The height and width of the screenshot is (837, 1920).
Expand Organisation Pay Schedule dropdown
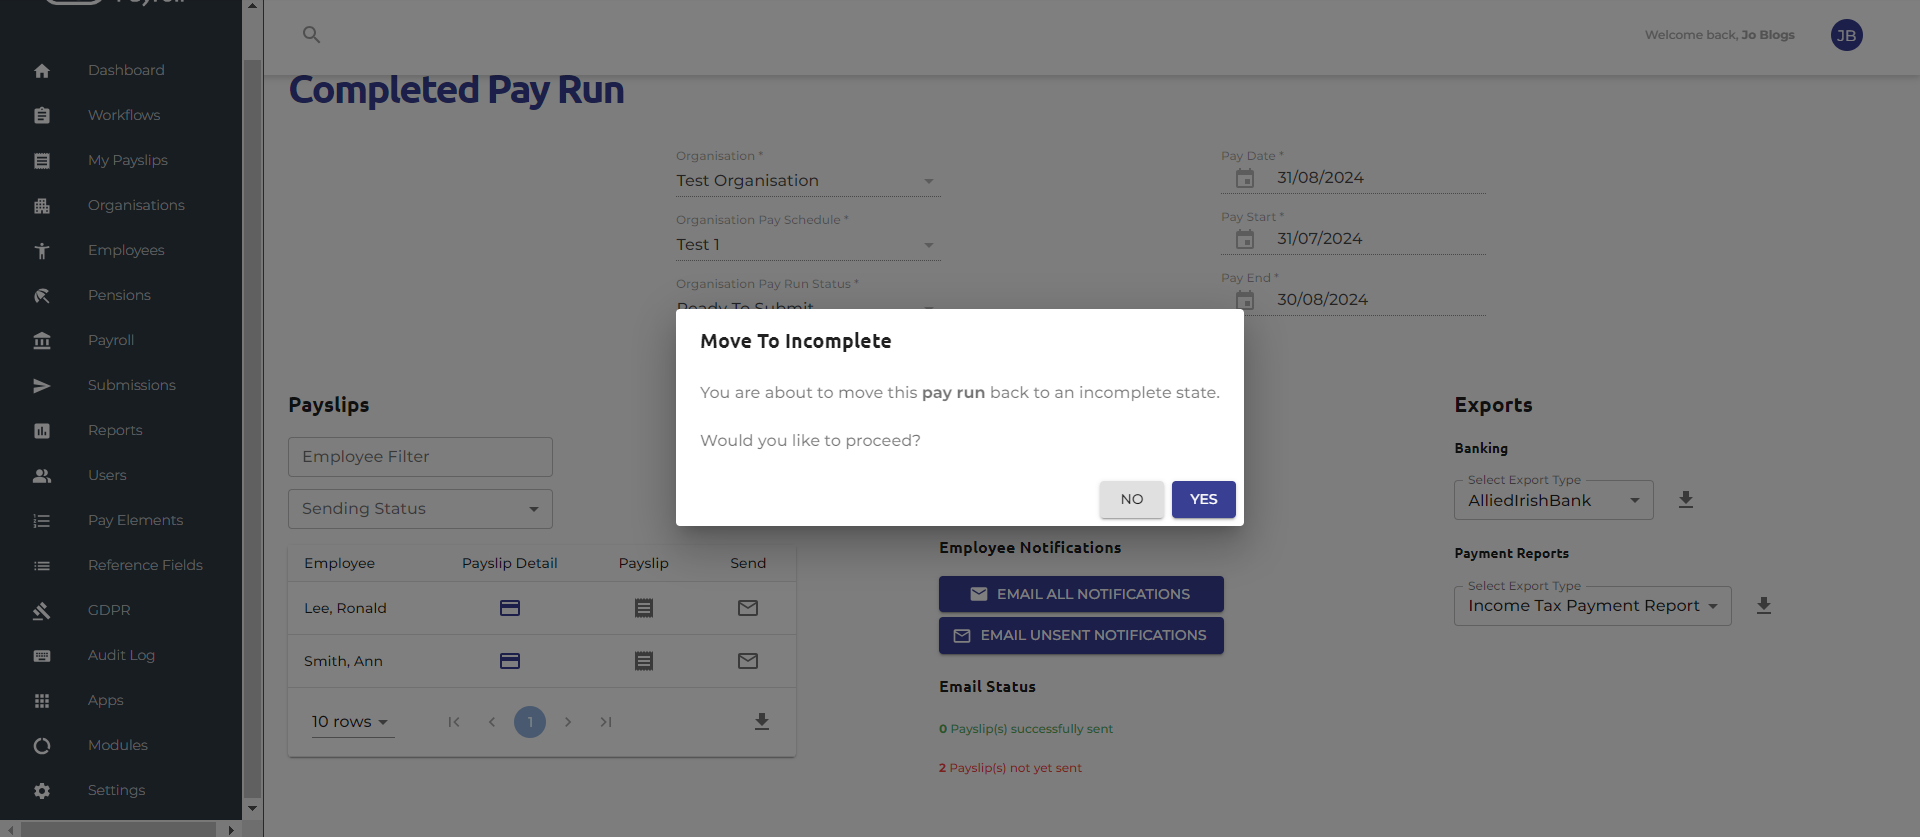click(808, 245)
